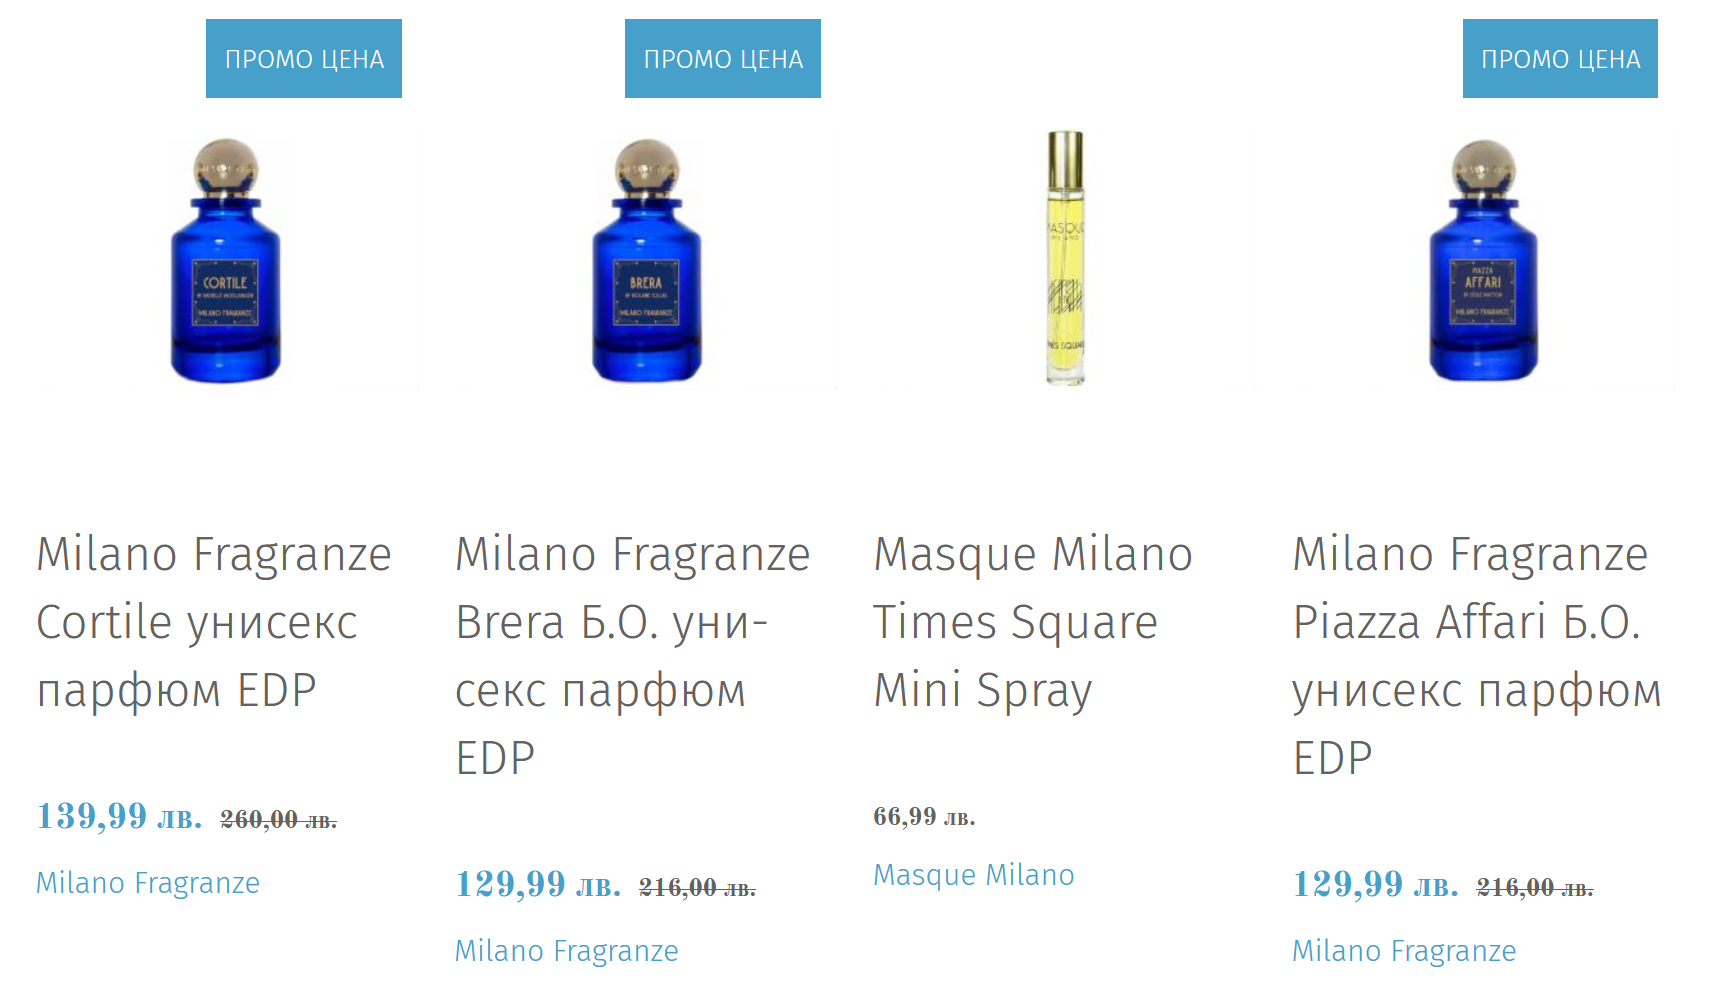This screenshot has height=999, width=1717.
Task: Open the Piazza Affari perfume bottle image
Action: tap(1483, 262)
